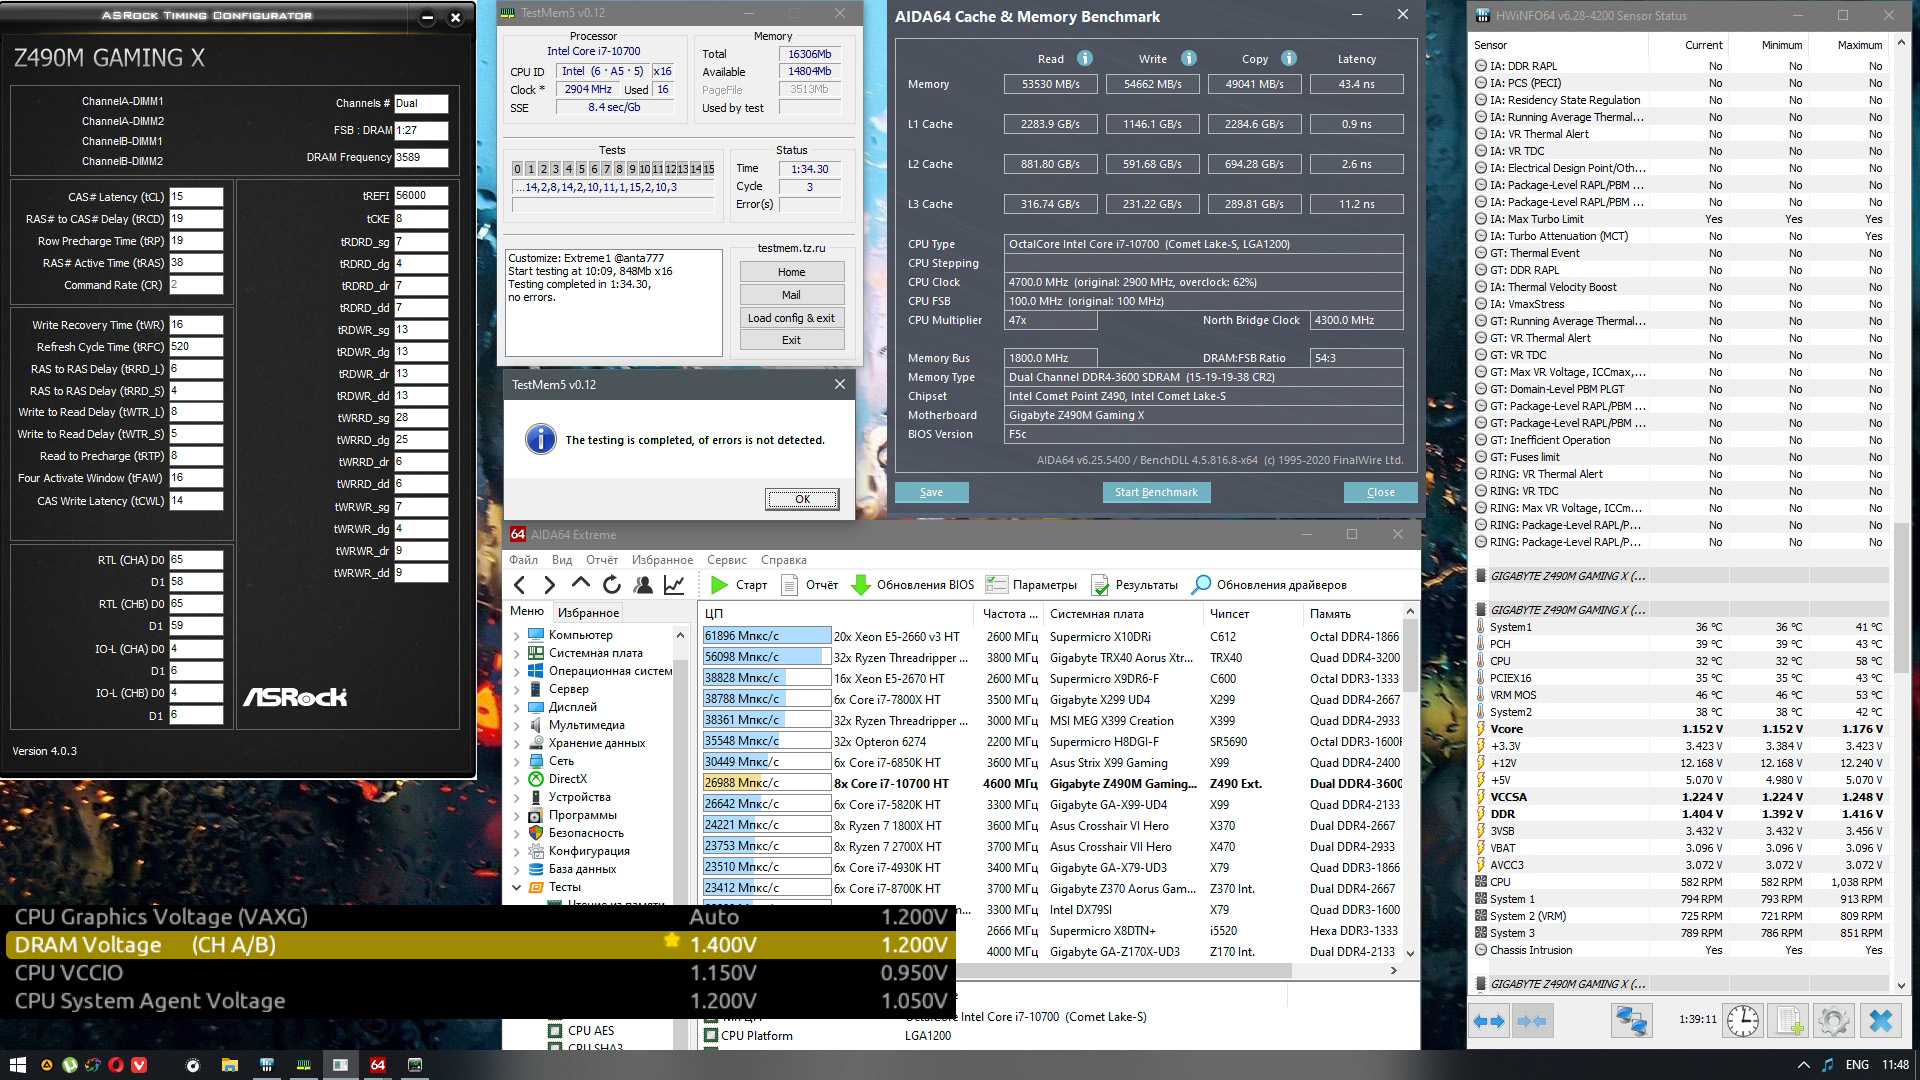Click the refresh icon in AIDA64 toolbar
1920x1080 pixels.
coord(612,585)
